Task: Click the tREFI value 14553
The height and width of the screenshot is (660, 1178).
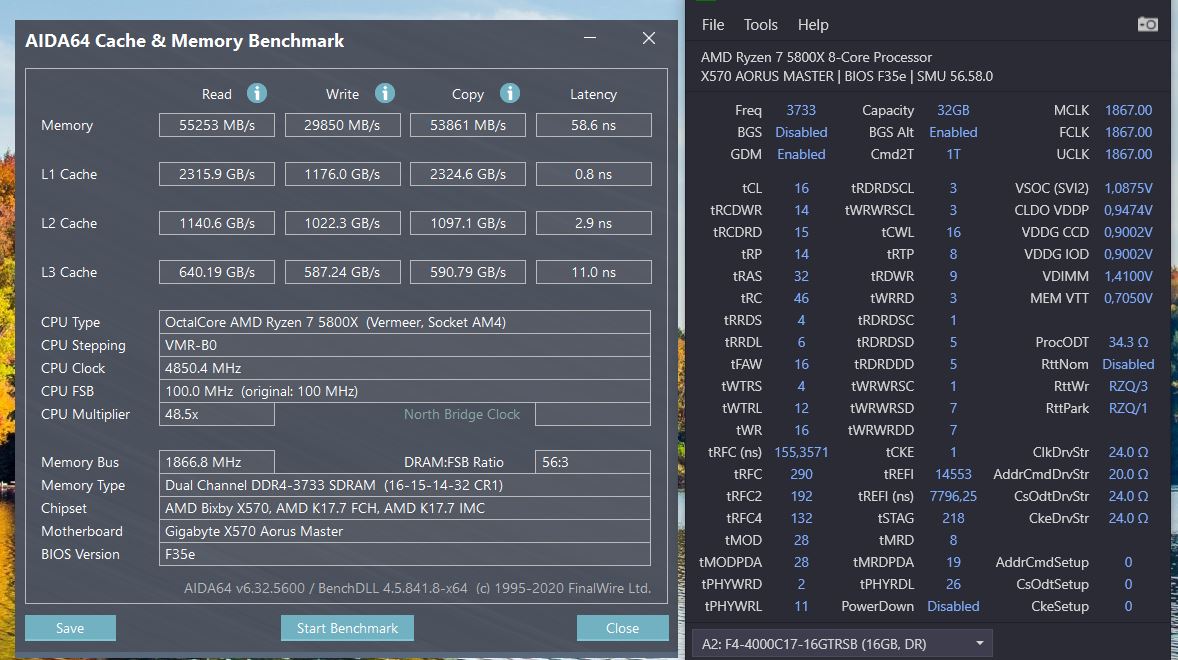Action: point(953,474)
